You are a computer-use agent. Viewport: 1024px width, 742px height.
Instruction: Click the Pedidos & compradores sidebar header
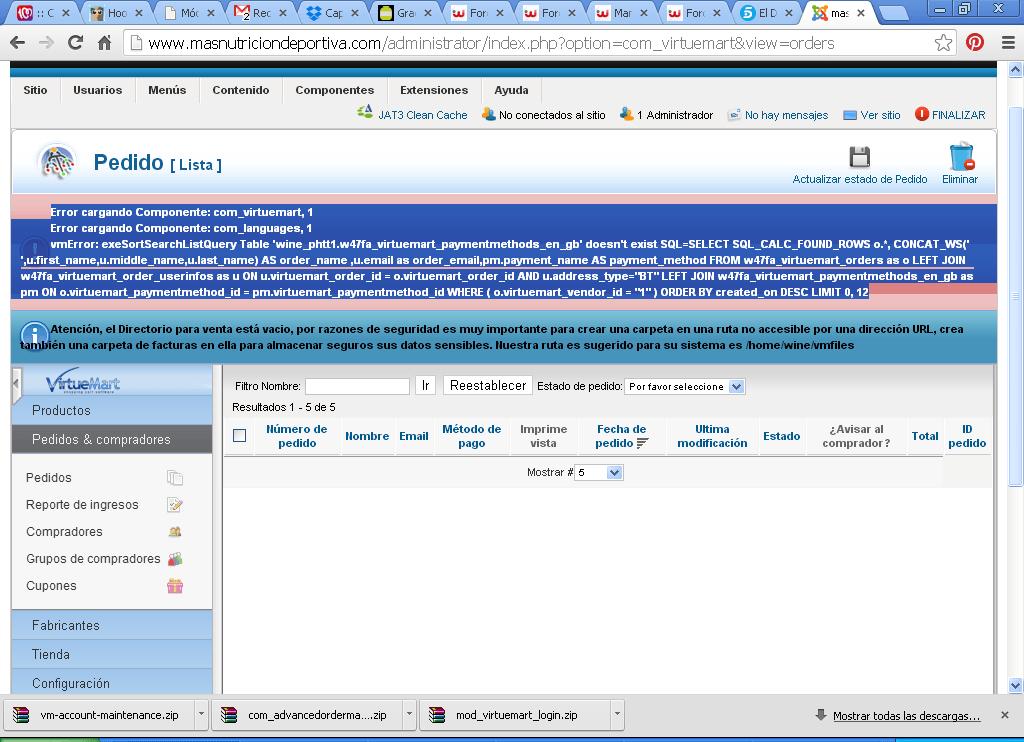pos(112,440)
